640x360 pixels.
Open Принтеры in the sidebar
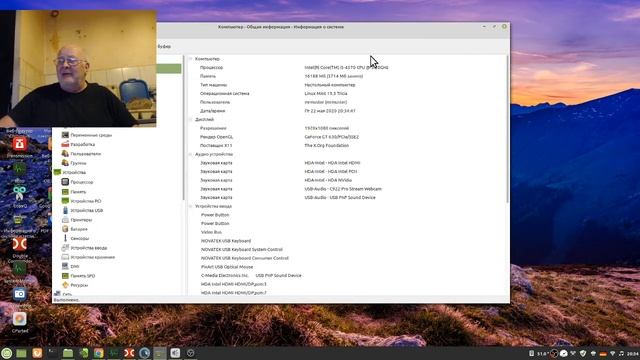tap(81, 220)
